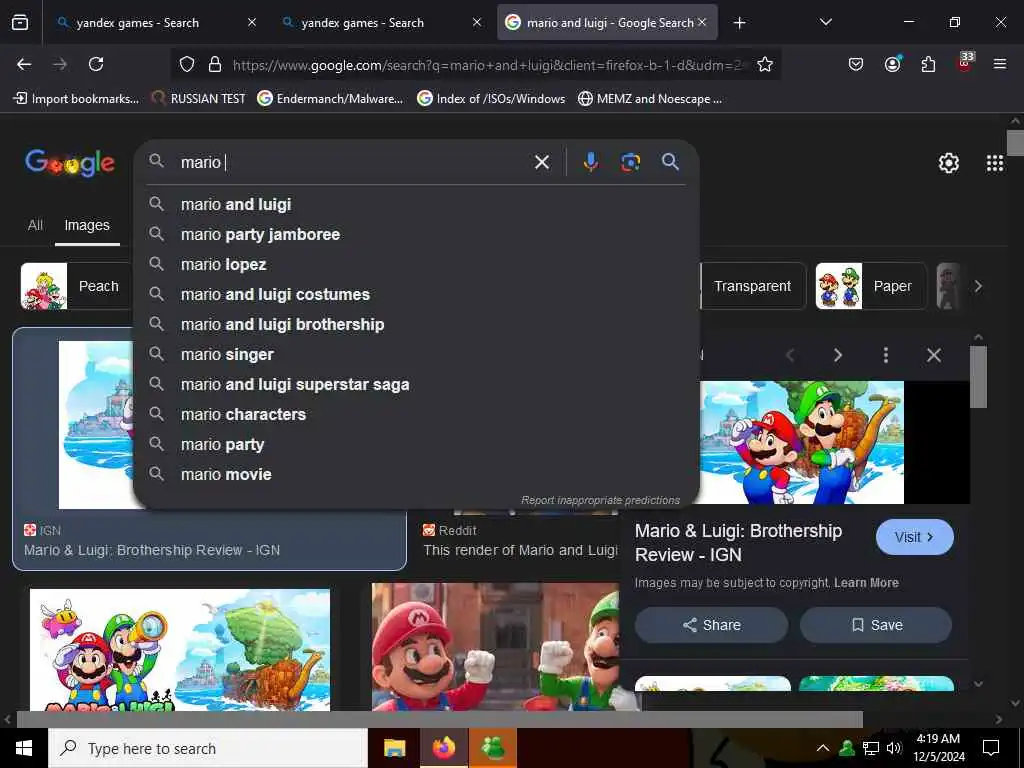Viewport: 1024px width, 768px height.
Task: Switch to the second yandex games tab
Action: coord(362,23)
